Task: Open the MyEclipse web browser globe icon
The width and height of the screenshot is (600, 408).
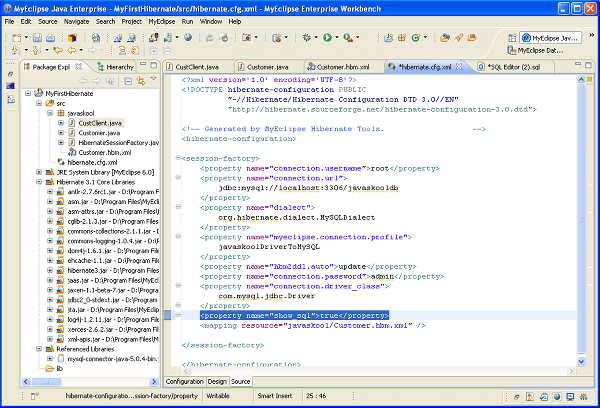Action: tap(188, 38)
